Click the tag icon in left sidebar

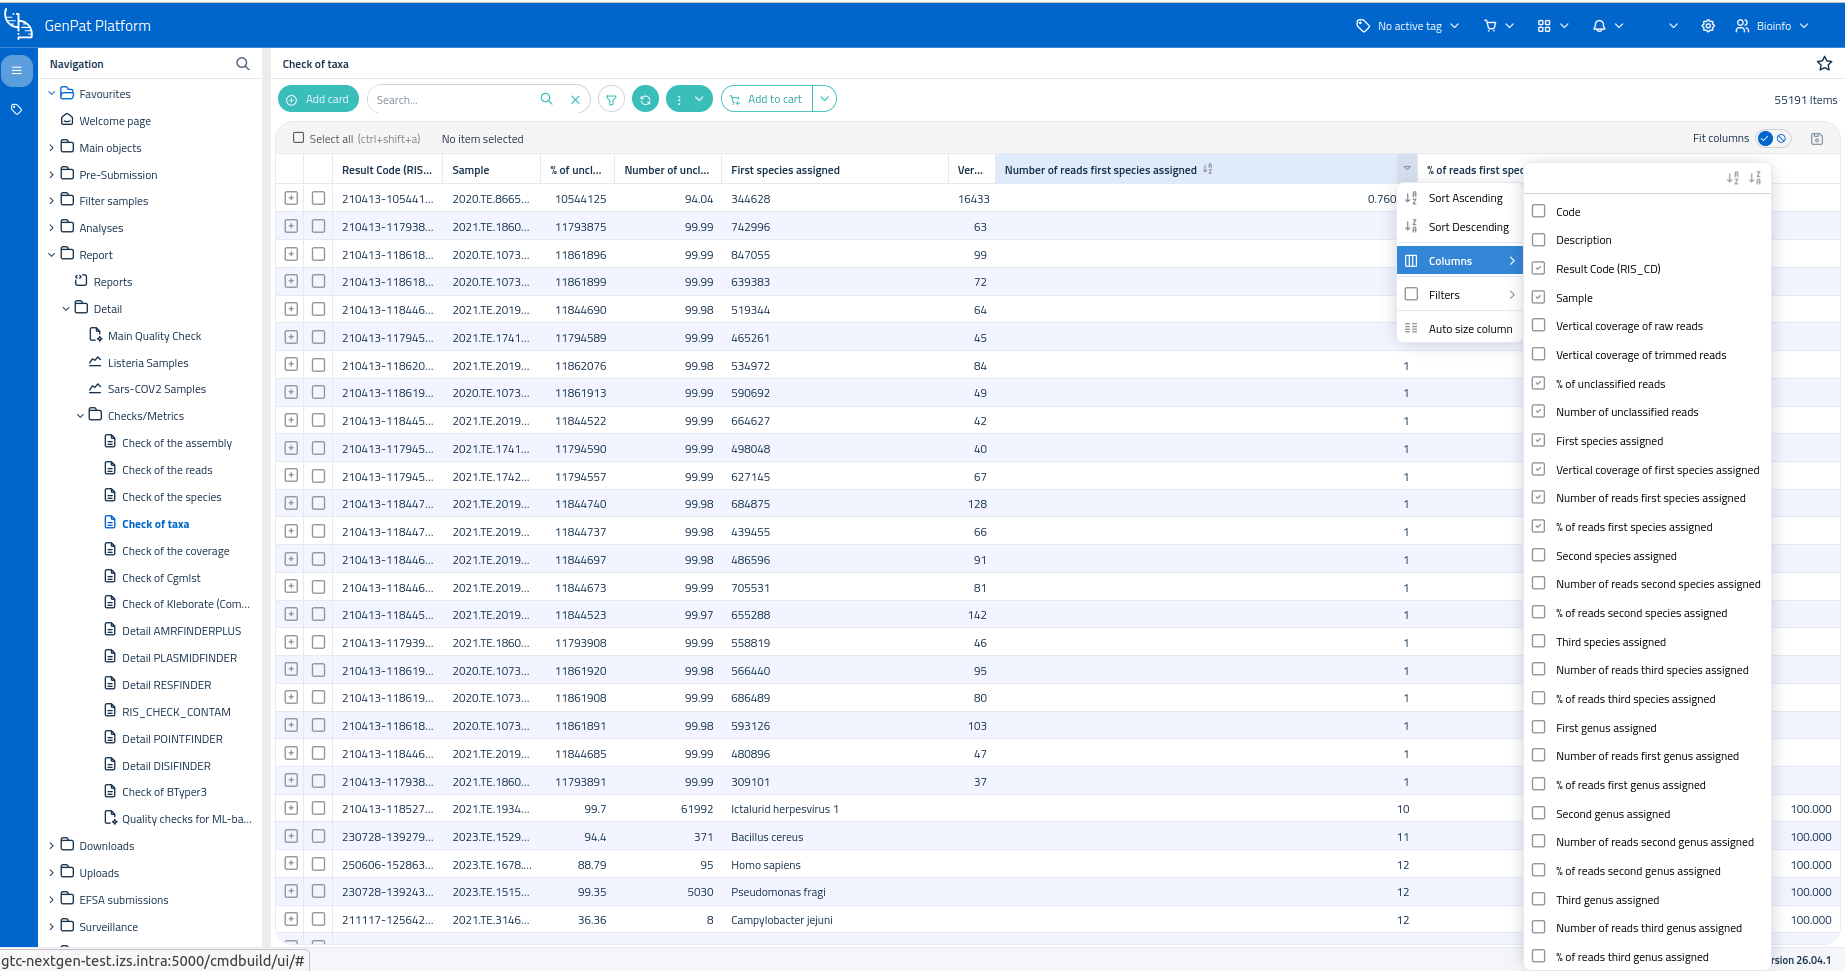(17, 109)
